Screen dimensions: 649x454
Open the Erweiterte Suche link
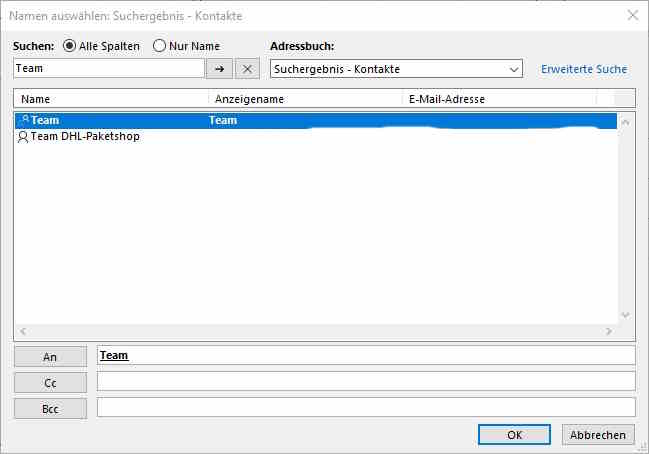click(x=584, y=69)
